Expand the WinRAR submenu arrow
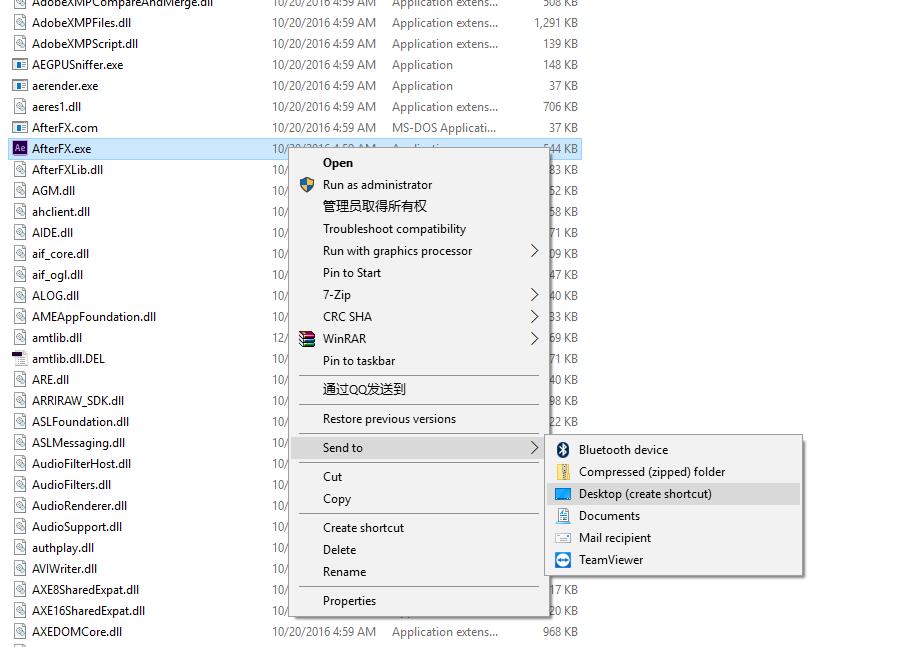 coord(534,339)
